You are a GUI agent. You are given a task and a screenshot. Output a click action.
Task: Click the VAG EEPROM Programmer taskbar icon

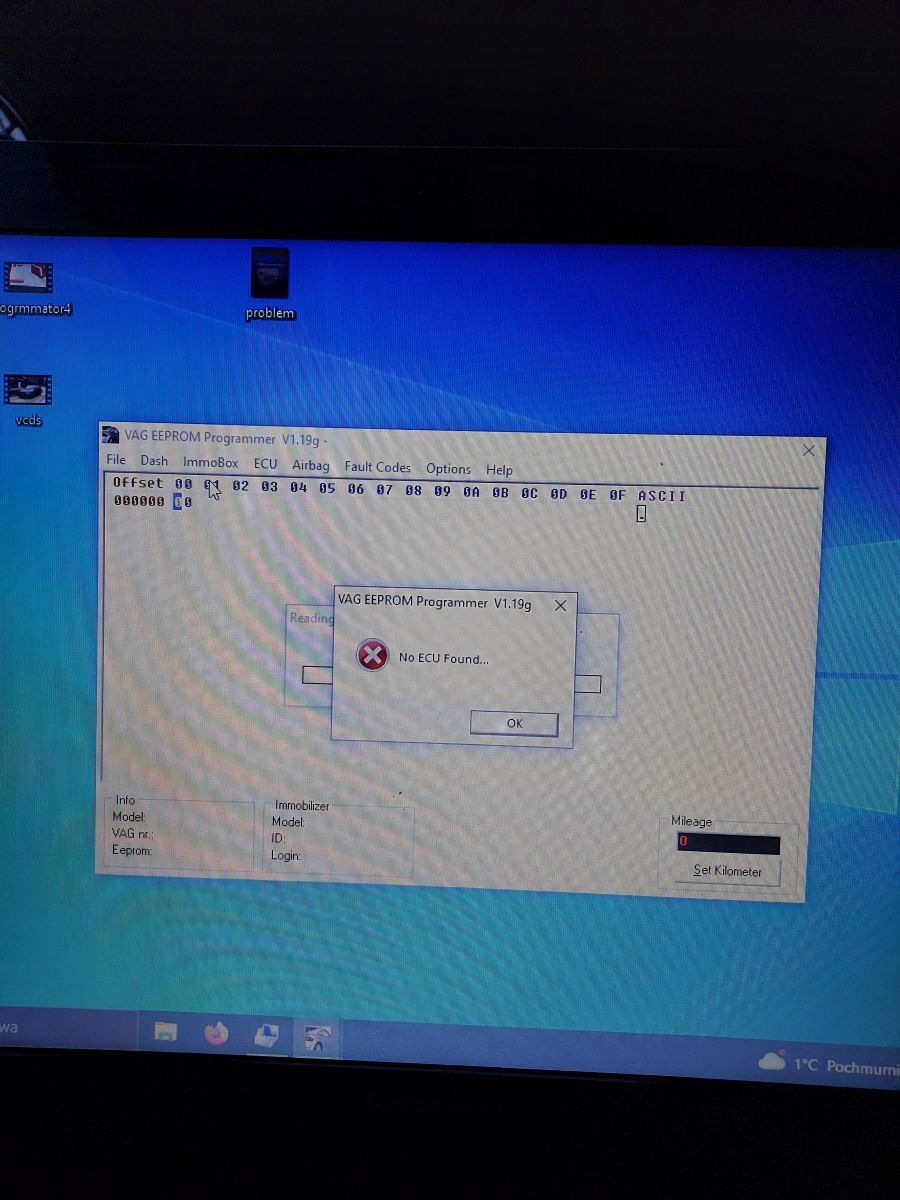point(317,1039)
